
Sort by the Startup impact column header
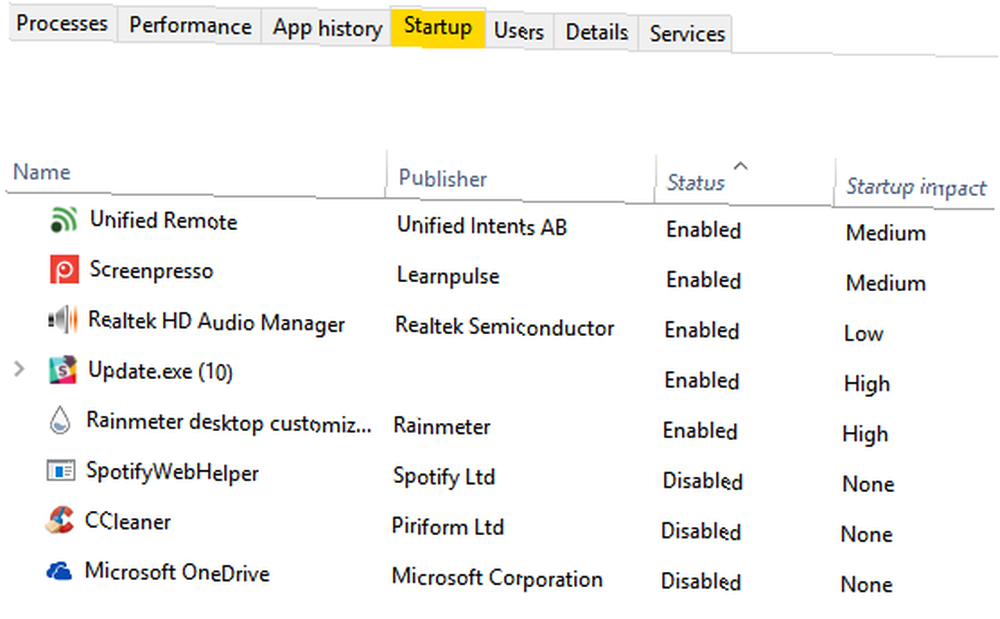tap(915, 187)
